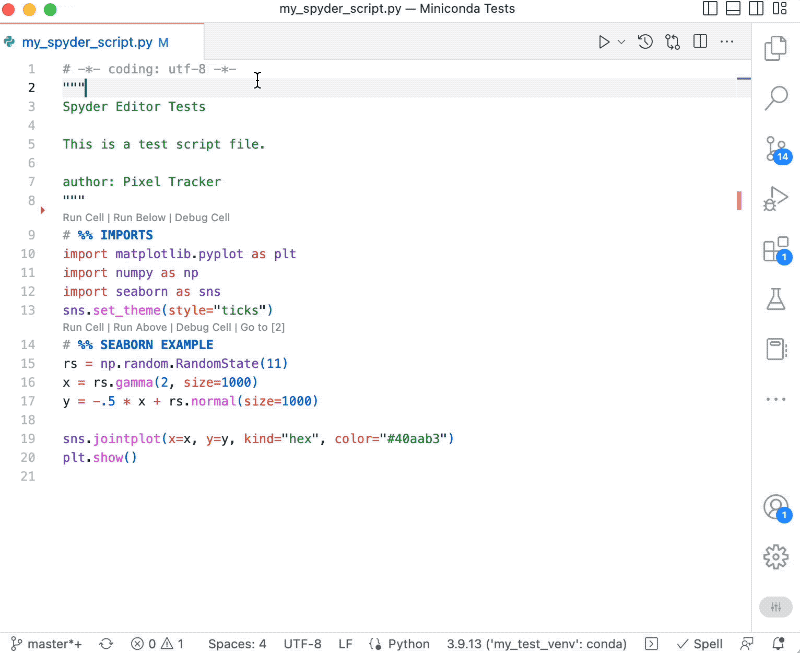Change file encoding UTF-8
800x653 pixels.
tap(302, 644)
